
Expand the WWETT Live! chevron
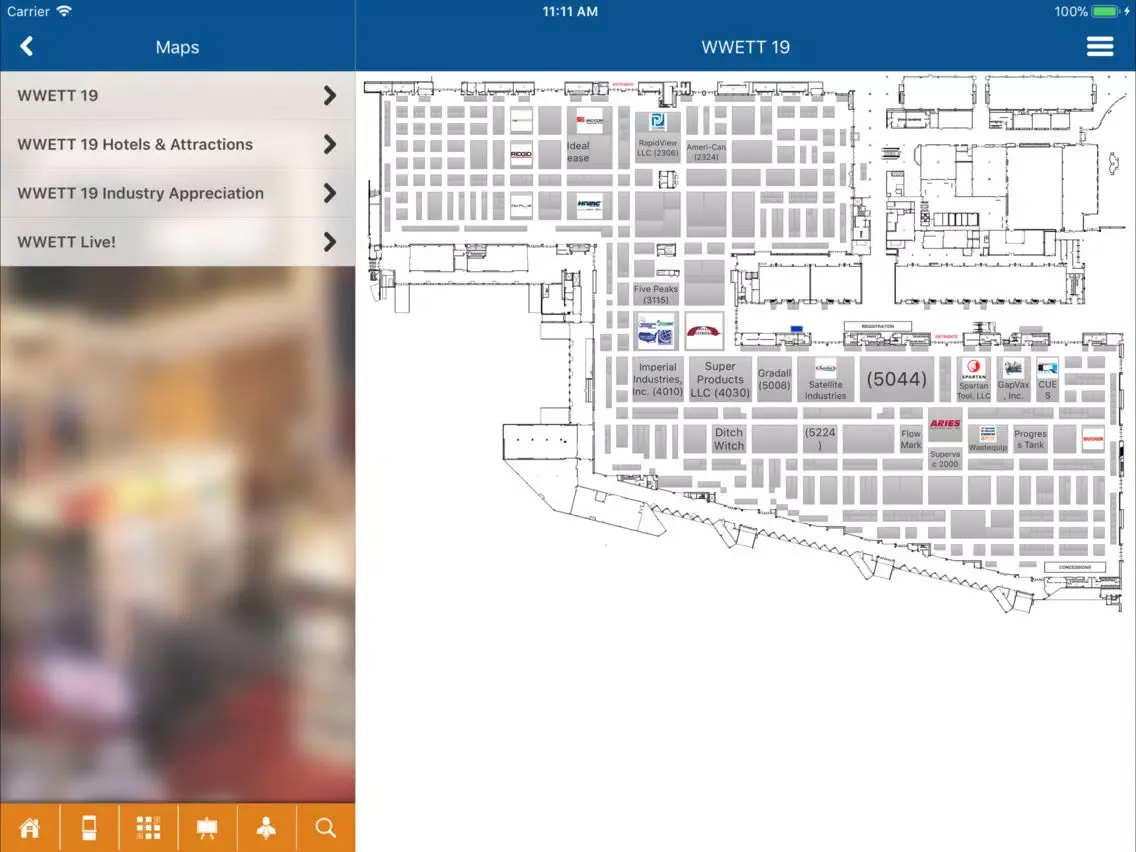coord(330,241)
